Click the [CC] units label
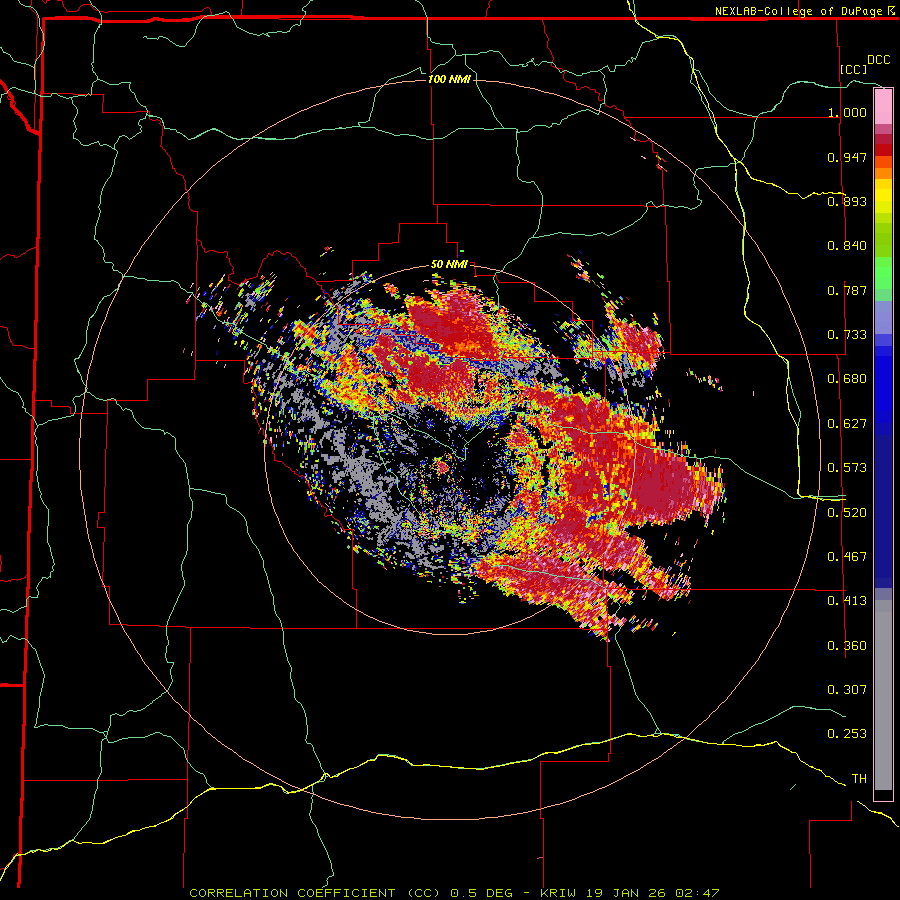This screenshot has height=900, width=900. click(854, 69)
